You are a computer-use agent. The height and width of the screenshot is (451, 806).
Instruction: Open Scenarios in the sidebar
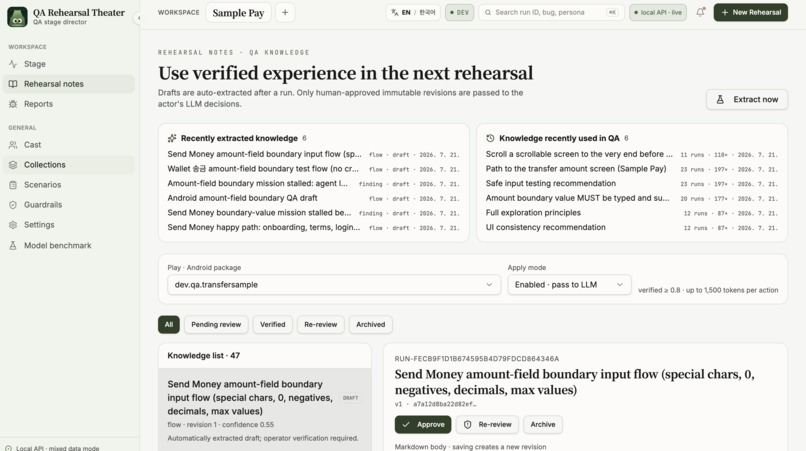(69, 185)
